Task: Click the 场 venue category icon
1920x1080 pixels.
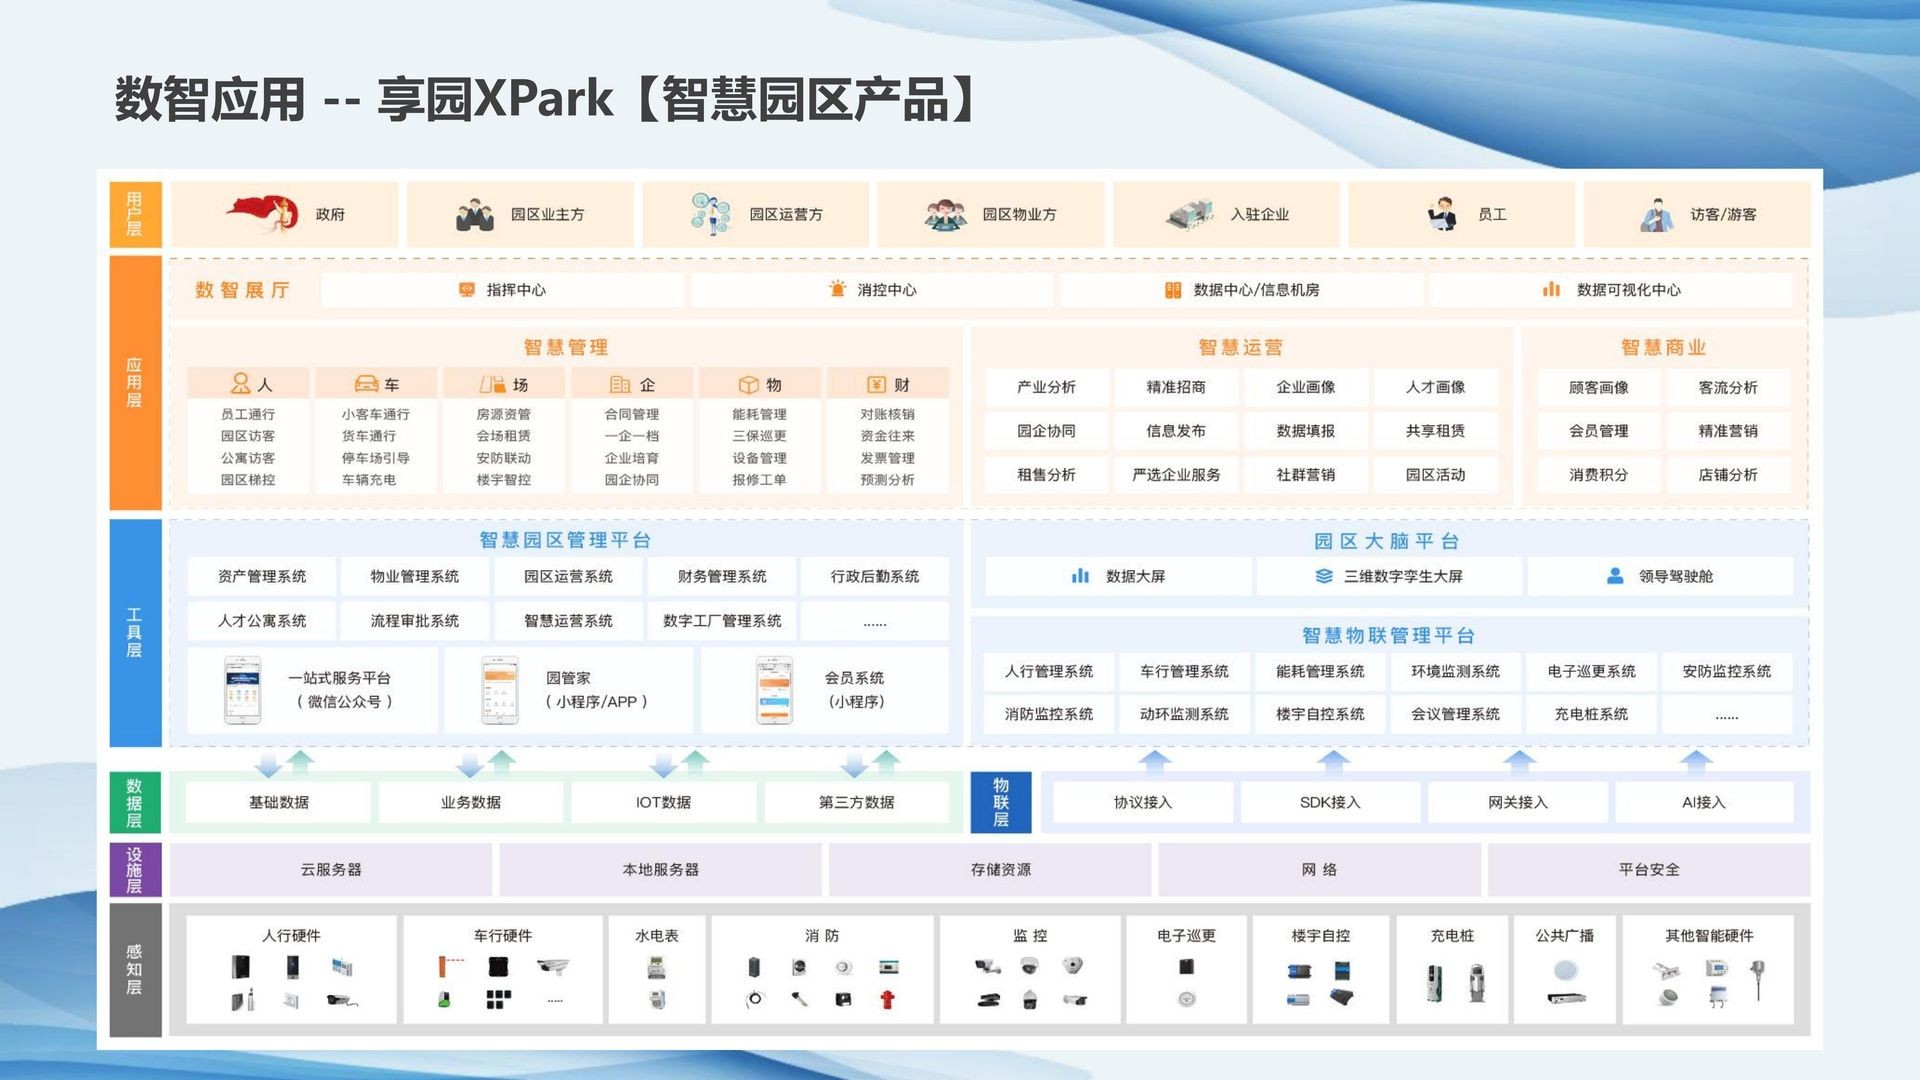Action: (492, 384)
